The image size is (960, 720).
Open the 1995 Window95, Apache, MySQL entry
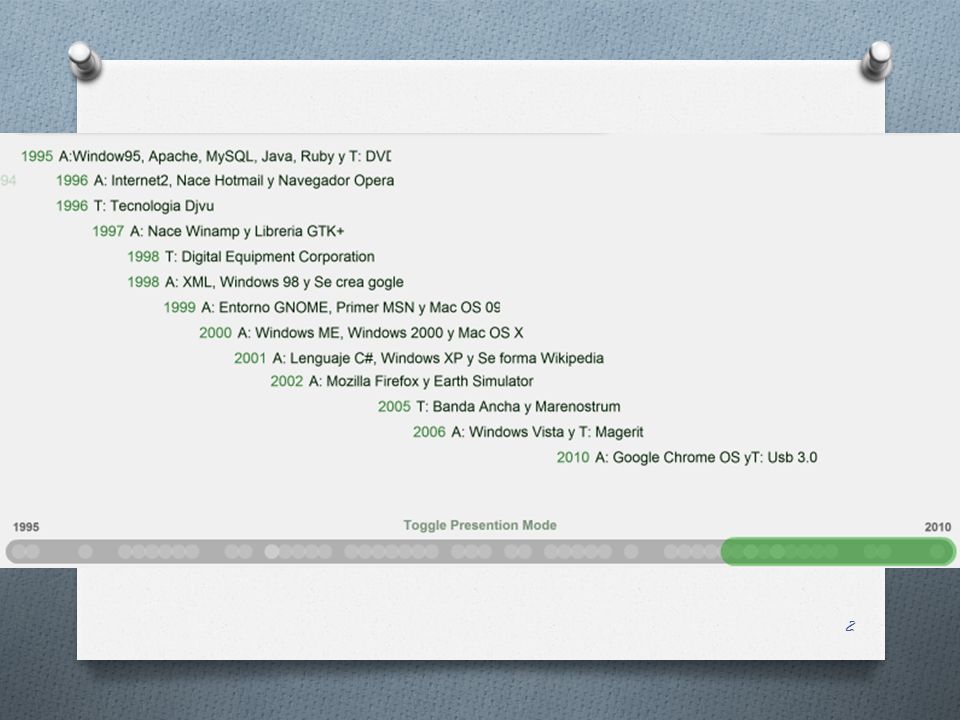point(206,156)
